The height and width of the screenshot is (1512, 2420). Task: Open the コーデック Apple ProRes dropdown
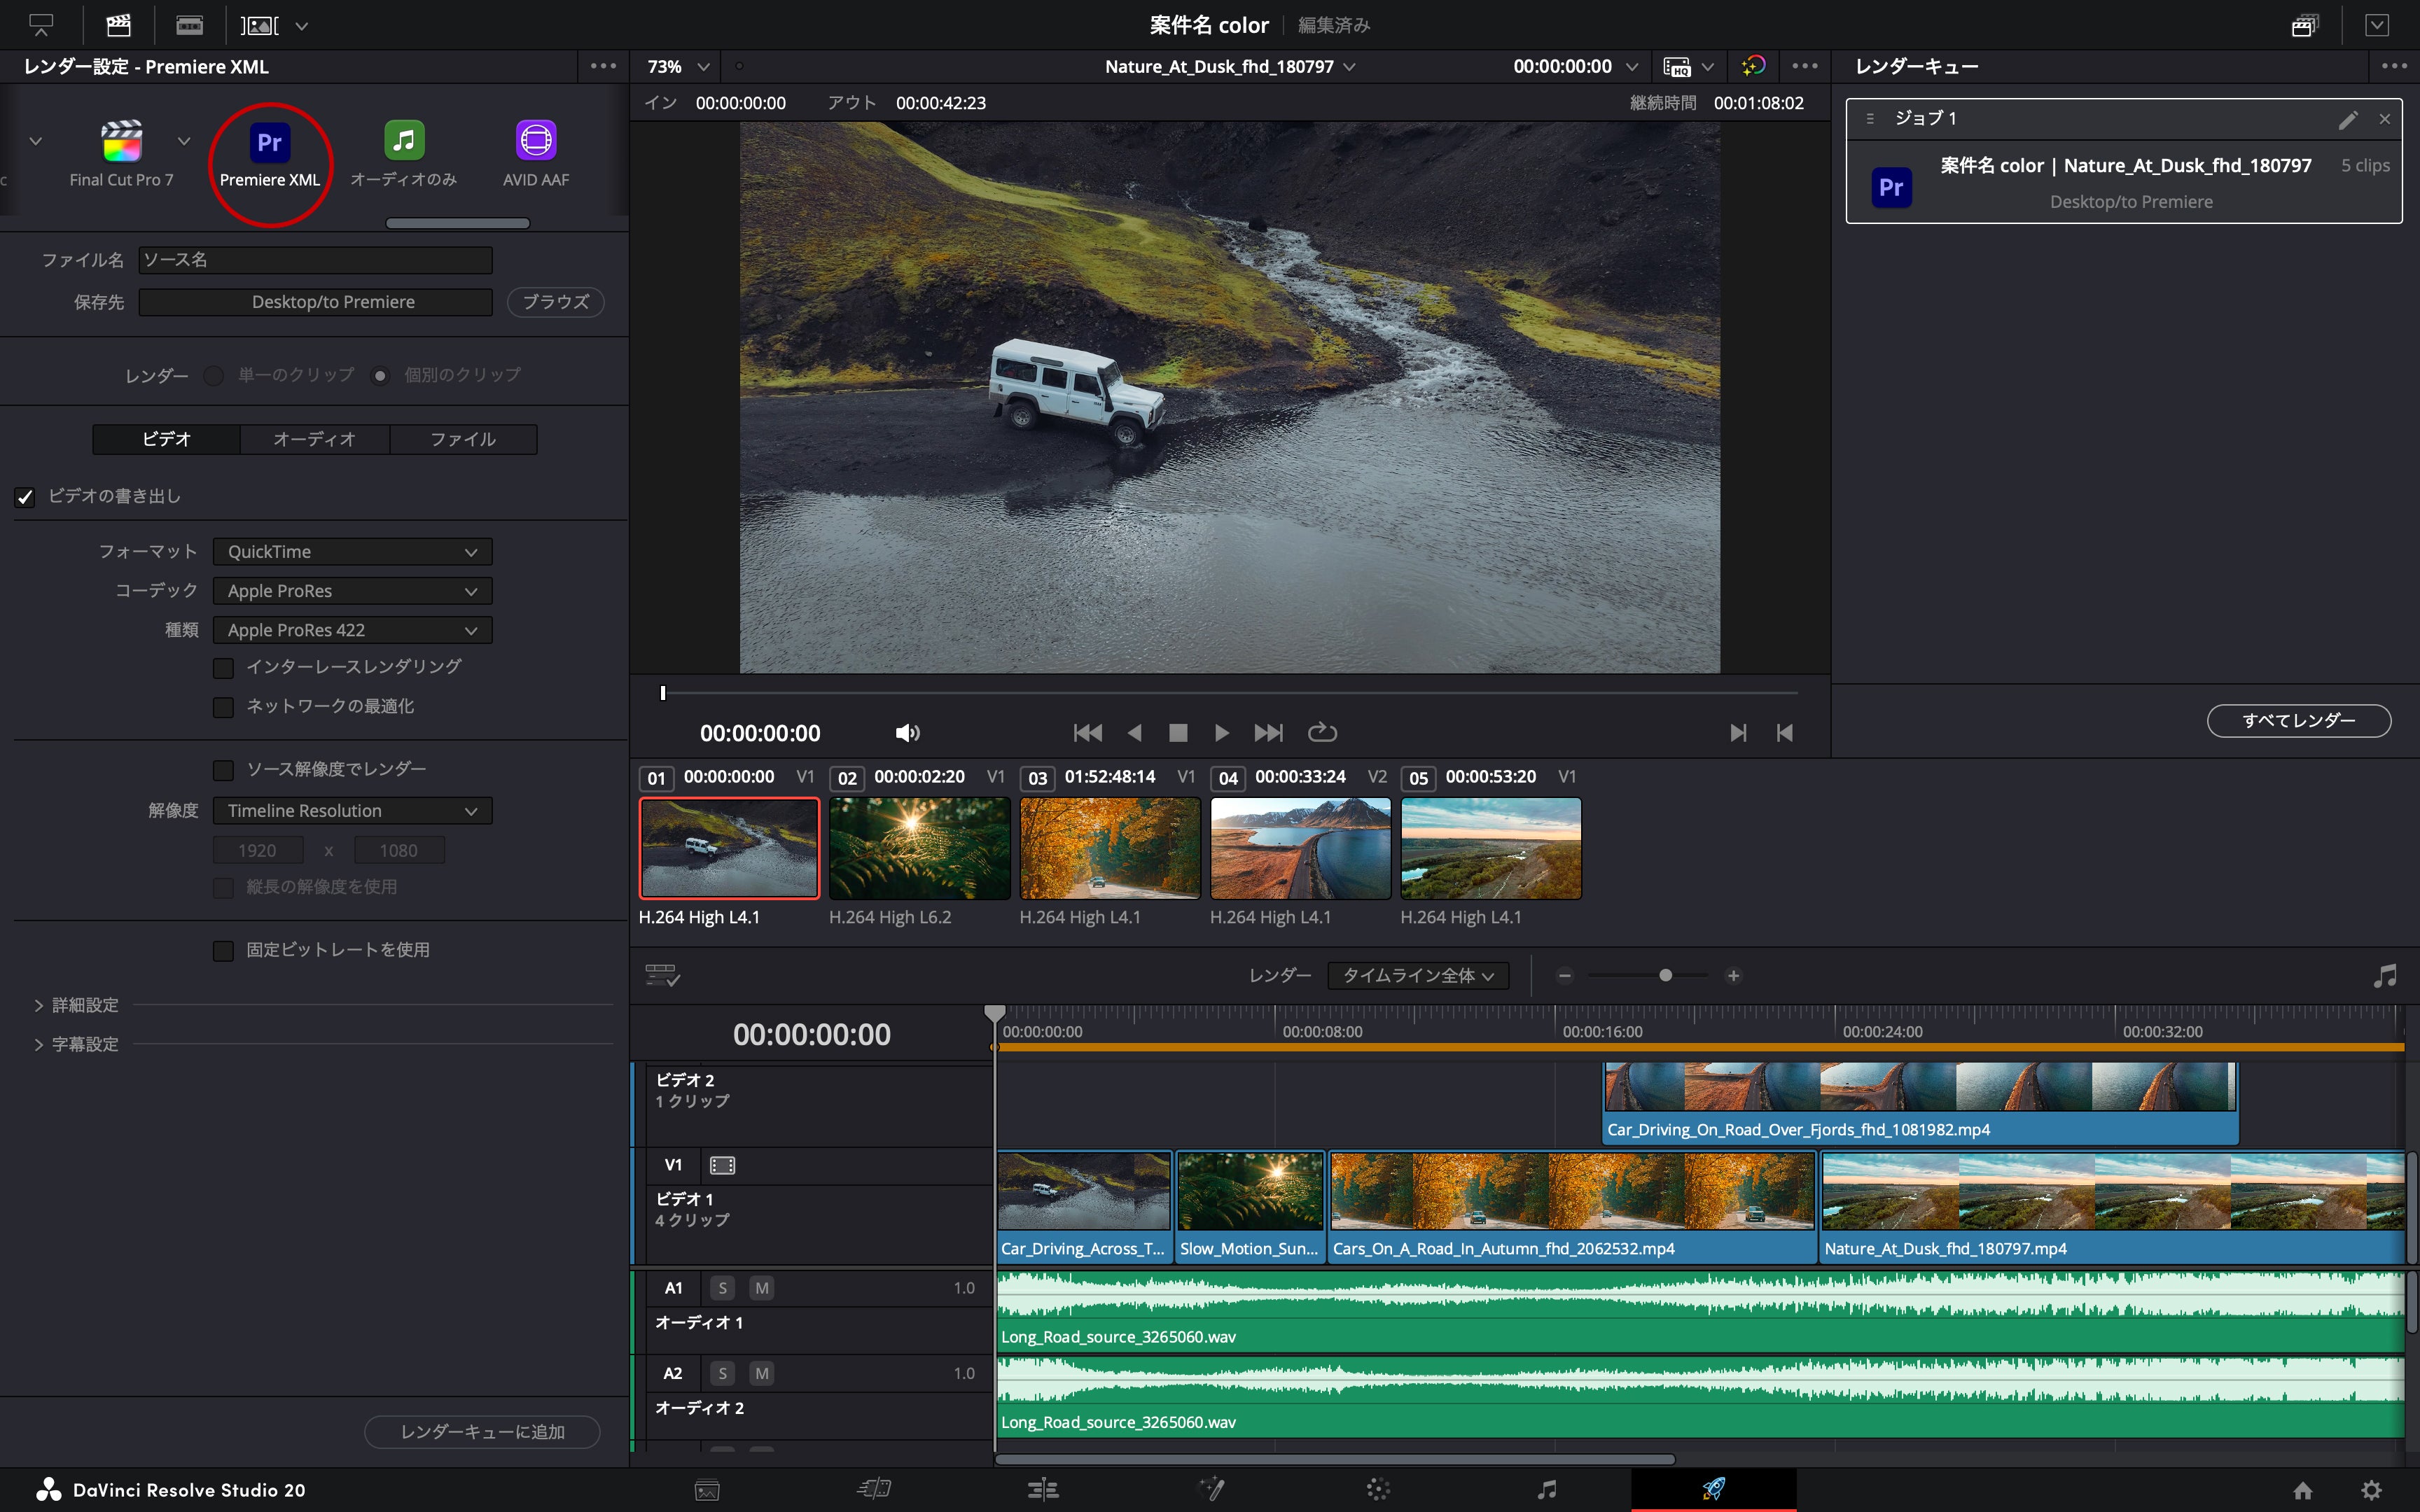(352, 591)
